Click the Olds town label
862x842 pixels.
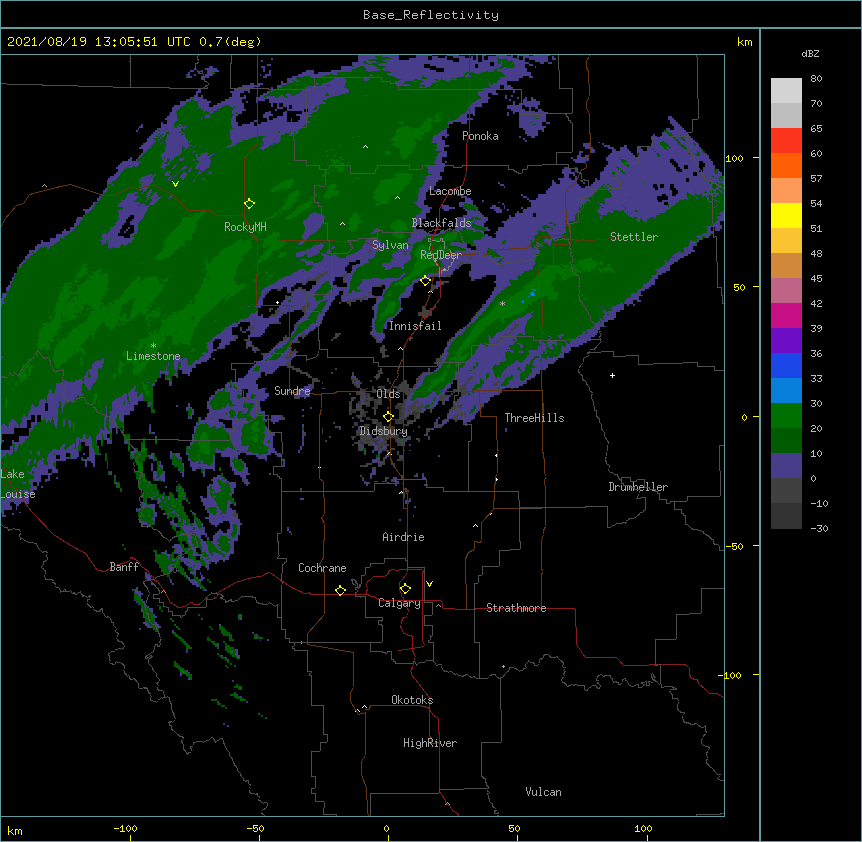click(x=388, y=394)
